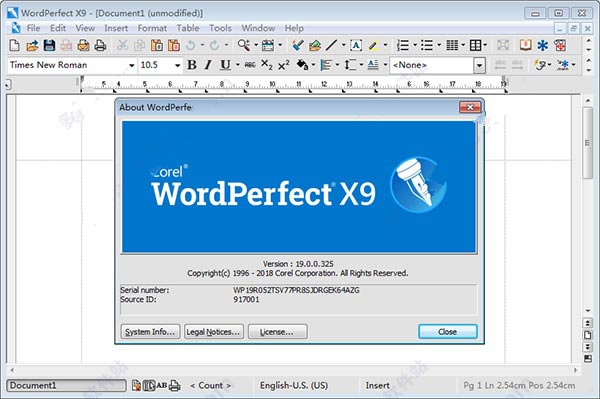This screenshot has height=399, width=600.
Task: Click the blue asterisk icon on top toolbar
Action: click(543, 45)
